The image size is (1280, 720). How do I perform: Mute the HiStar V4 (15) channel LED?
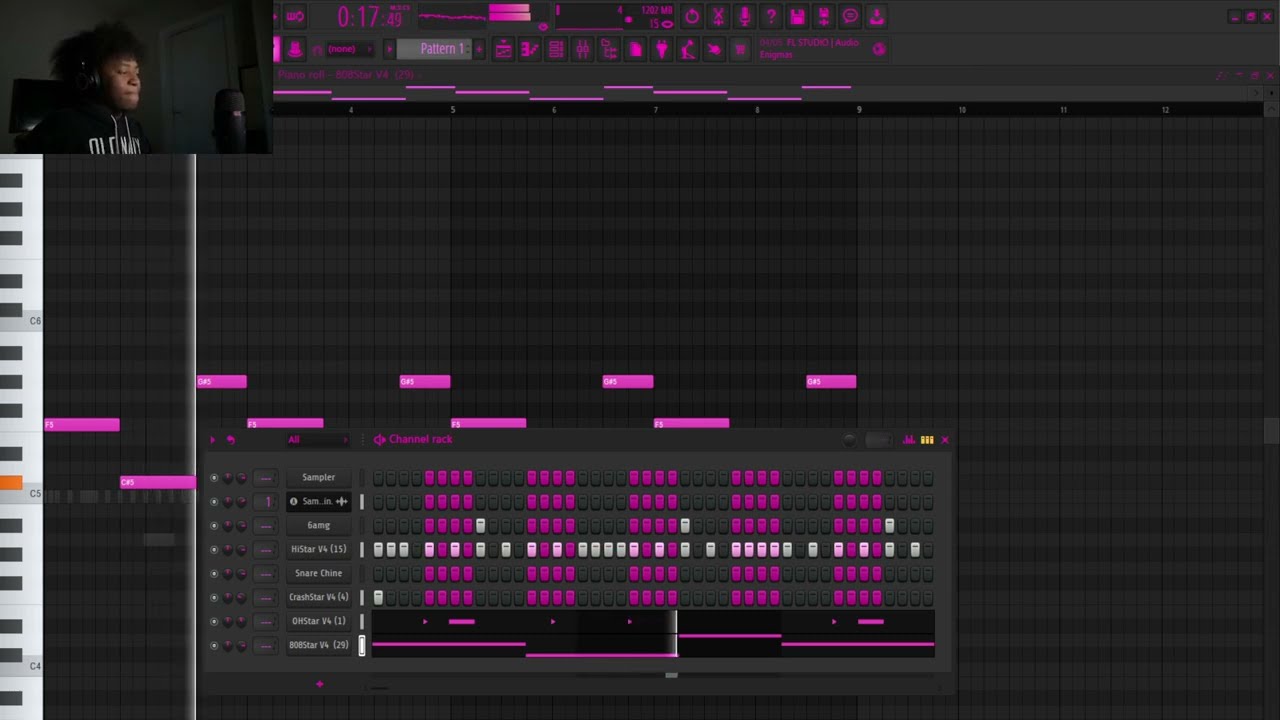213,550
